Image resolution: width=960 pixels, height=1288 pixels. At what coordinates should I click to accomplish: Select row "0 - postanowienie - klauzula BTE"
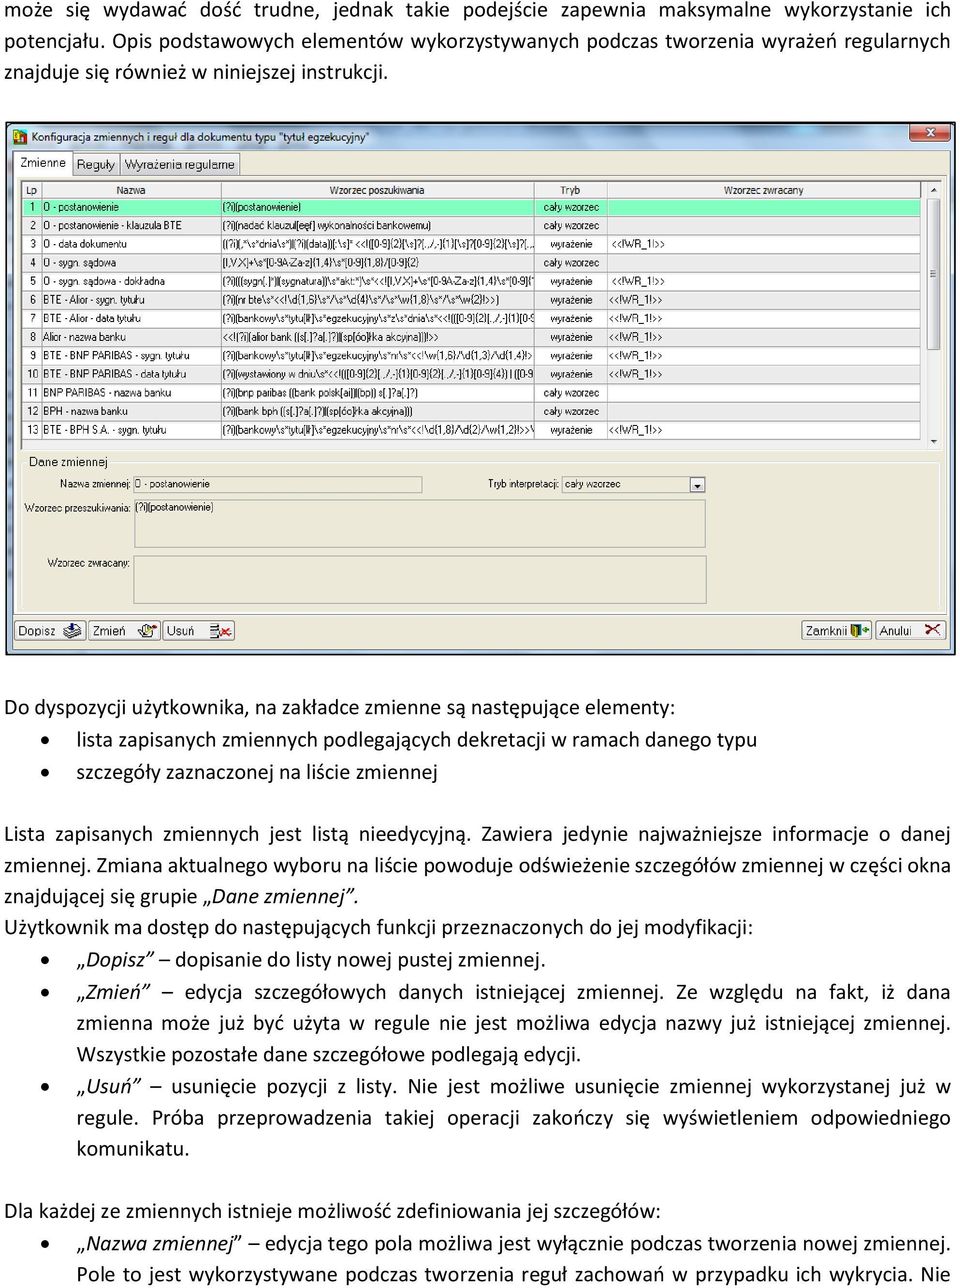point(470,226)
